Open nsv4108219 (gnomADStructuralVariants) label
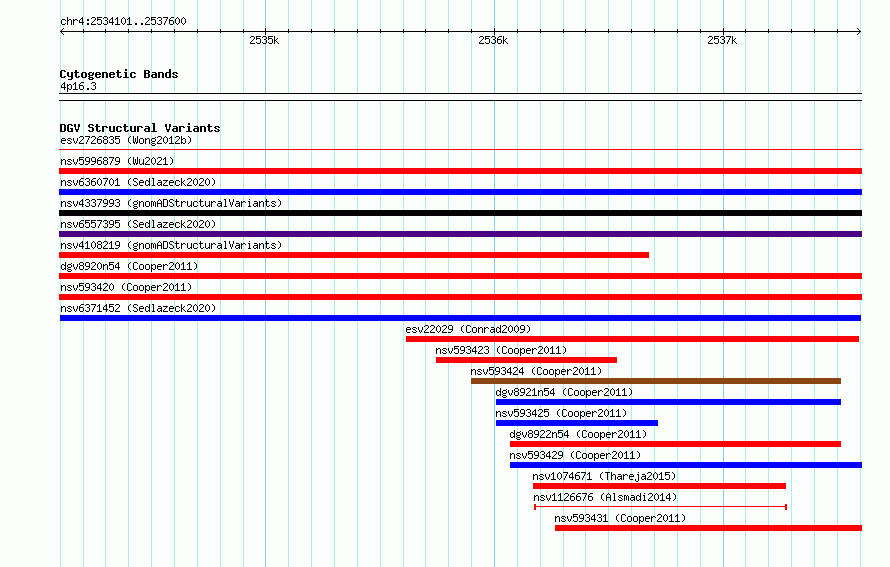The height and width of the screenshot is (567, 890). coord(171,245)
